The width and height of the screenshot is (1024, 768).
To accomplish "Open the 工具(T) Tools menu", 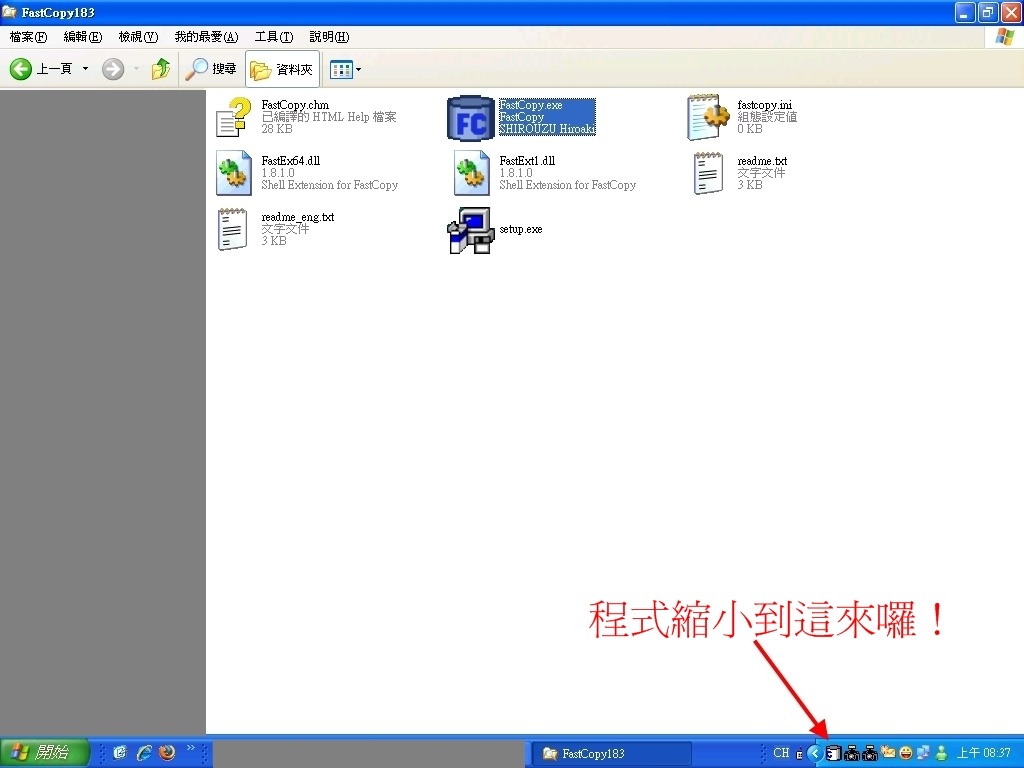I will click(274, 37).
